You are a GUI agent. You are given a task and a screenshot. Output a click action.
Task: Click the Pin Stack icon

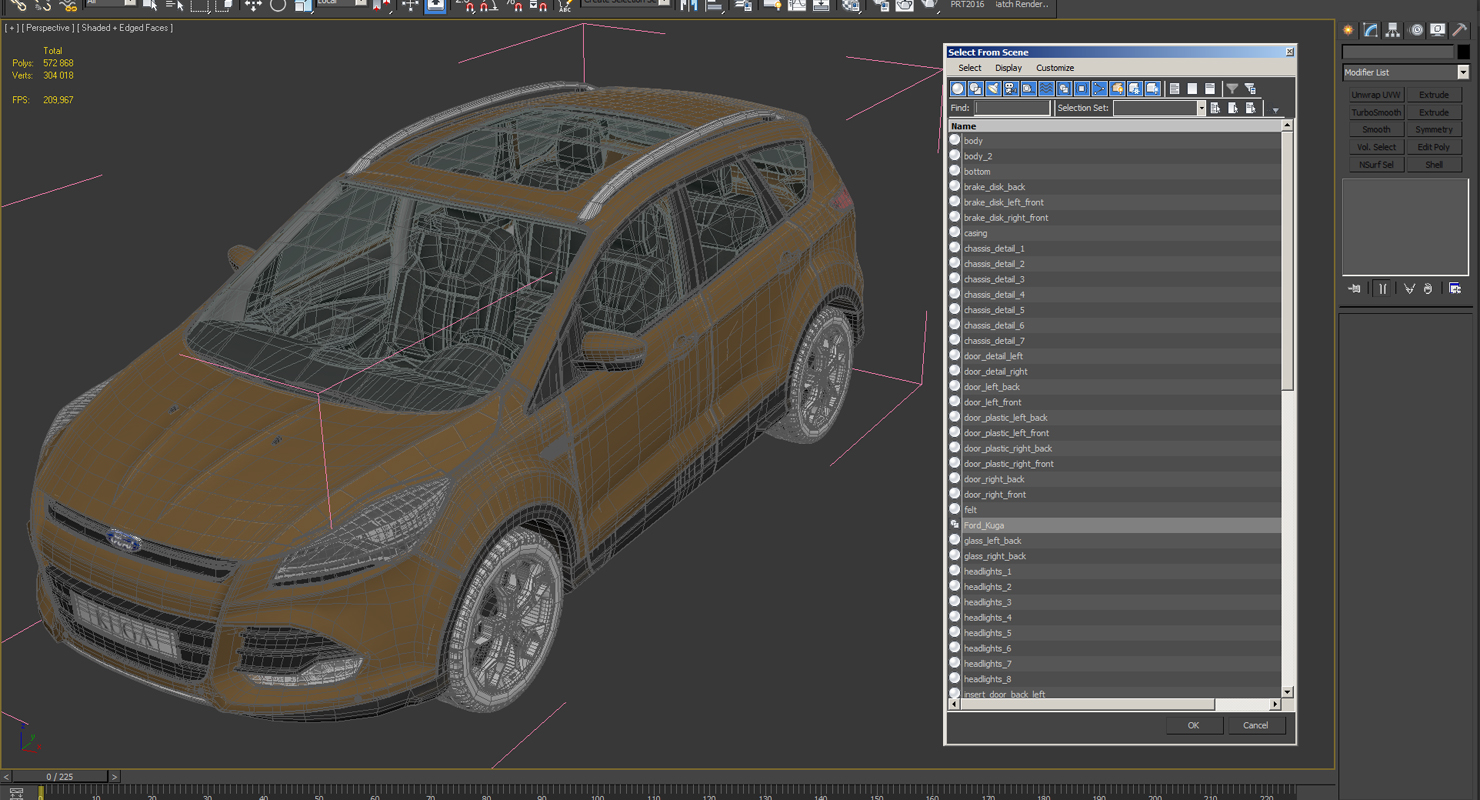pyautogui.click(x=1355, y=289)
